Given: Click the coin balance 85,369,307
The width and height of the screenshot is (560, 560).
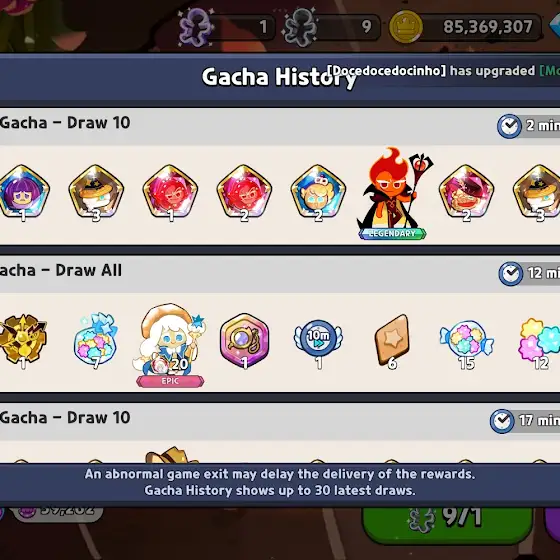Looking at the screenshot, I should pos(488,27).
